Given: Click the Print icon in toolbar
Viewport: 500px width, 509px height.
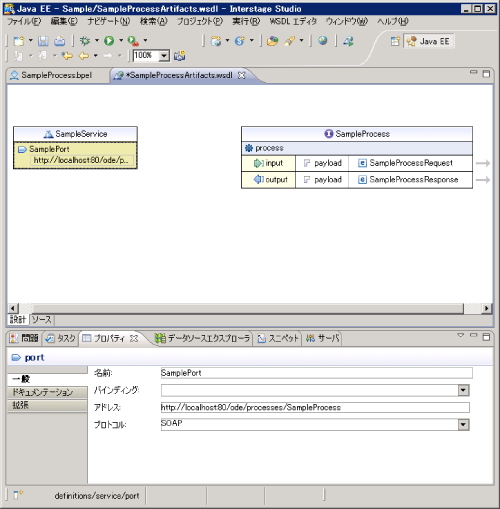Looking at the screenshot, I should (x=60, y=41).
